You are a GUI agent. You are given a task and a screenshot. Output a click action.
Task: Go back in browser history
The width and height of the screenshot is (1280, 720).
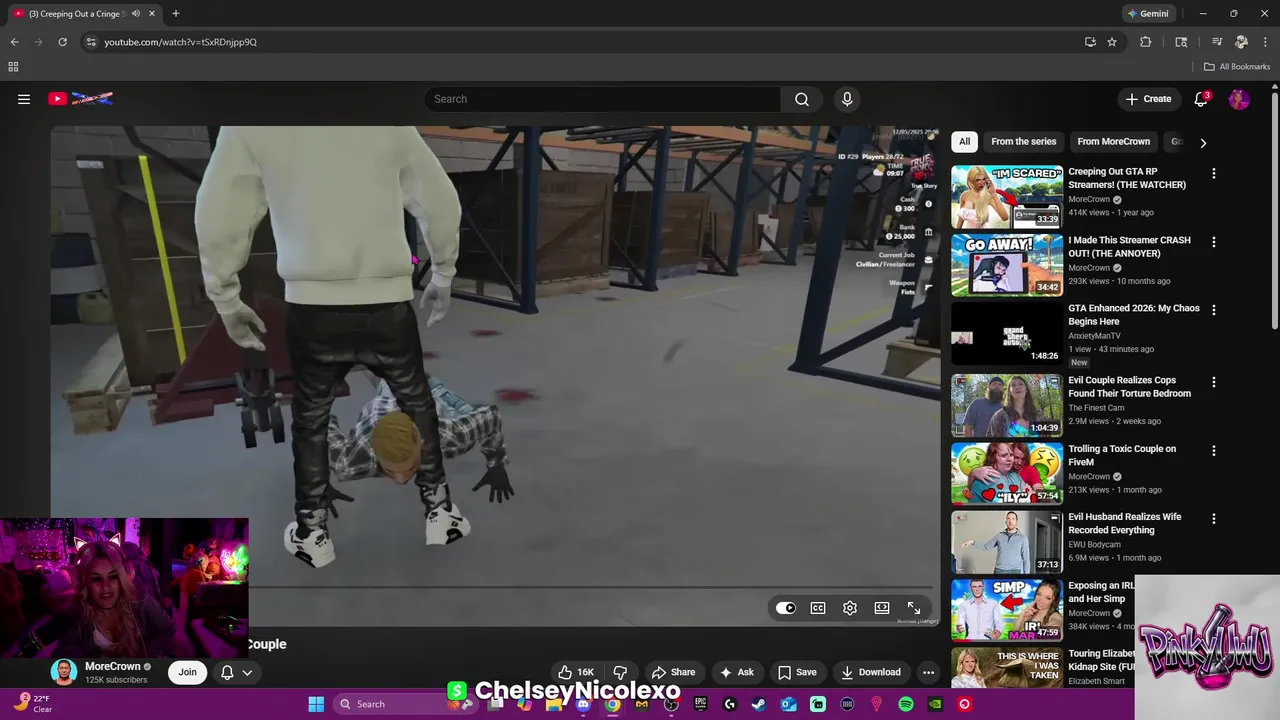pos(14,42)
